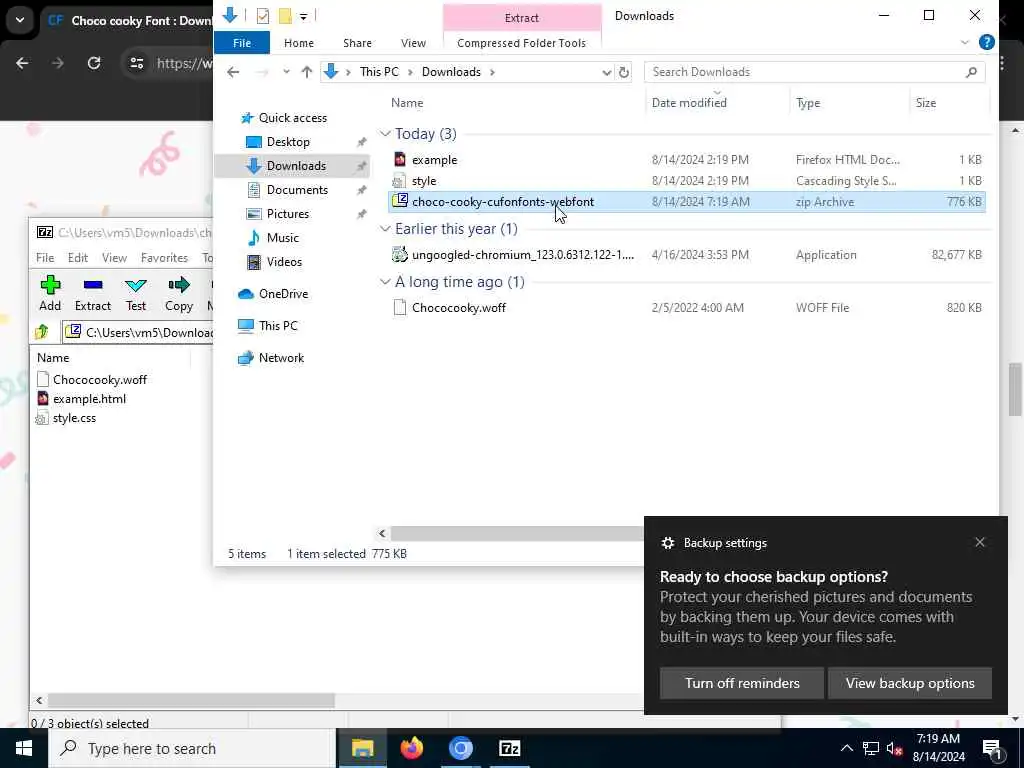Click View backup options button
Screen dimensions: 1024x768
910,683
